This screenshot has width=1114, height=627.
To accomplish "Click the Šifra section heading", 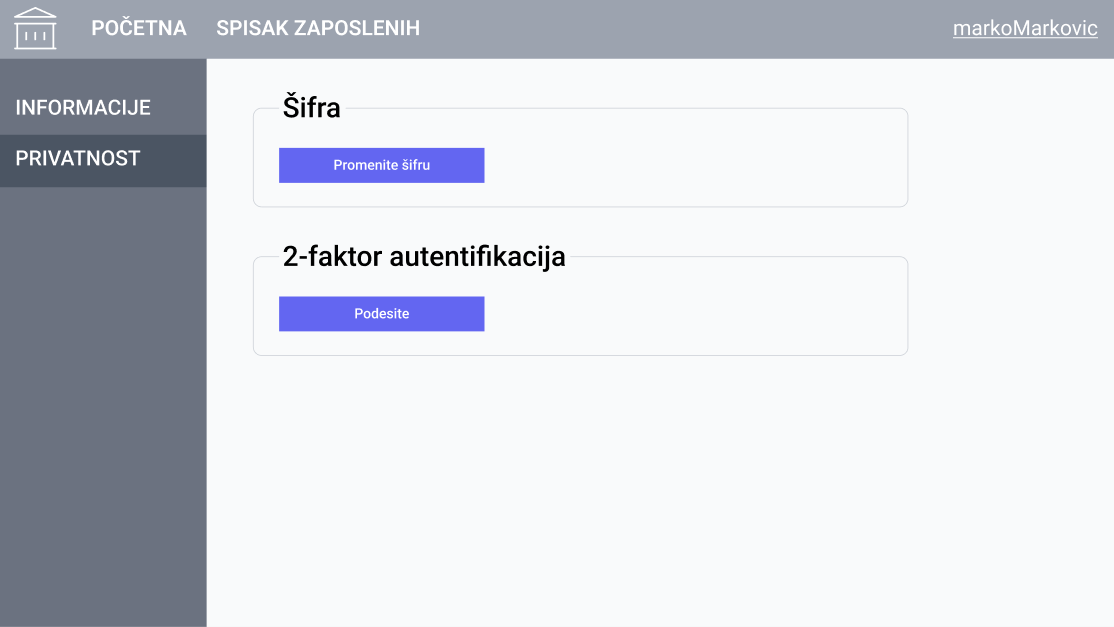I will (313, 108).
